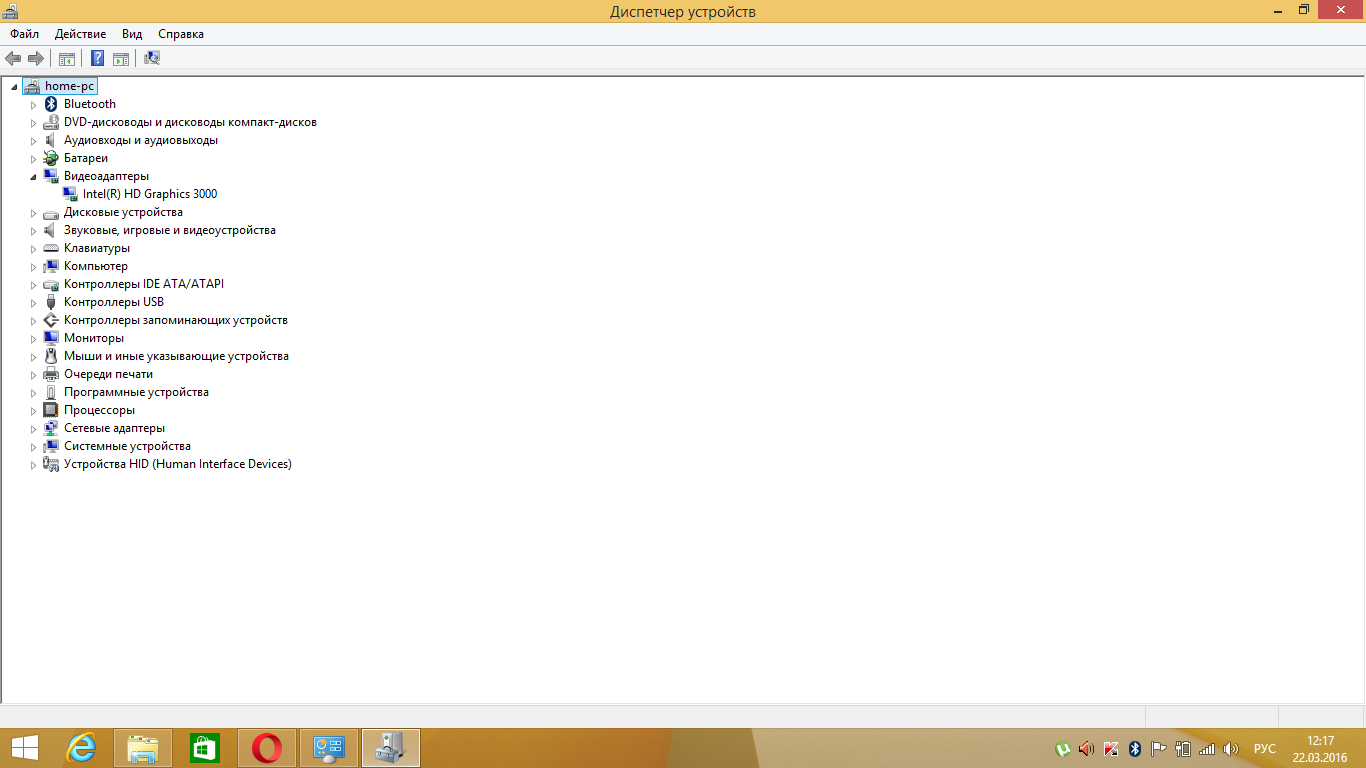
Task: Open Opera browser from the taskbar
Action: click(x=267, y=747)
